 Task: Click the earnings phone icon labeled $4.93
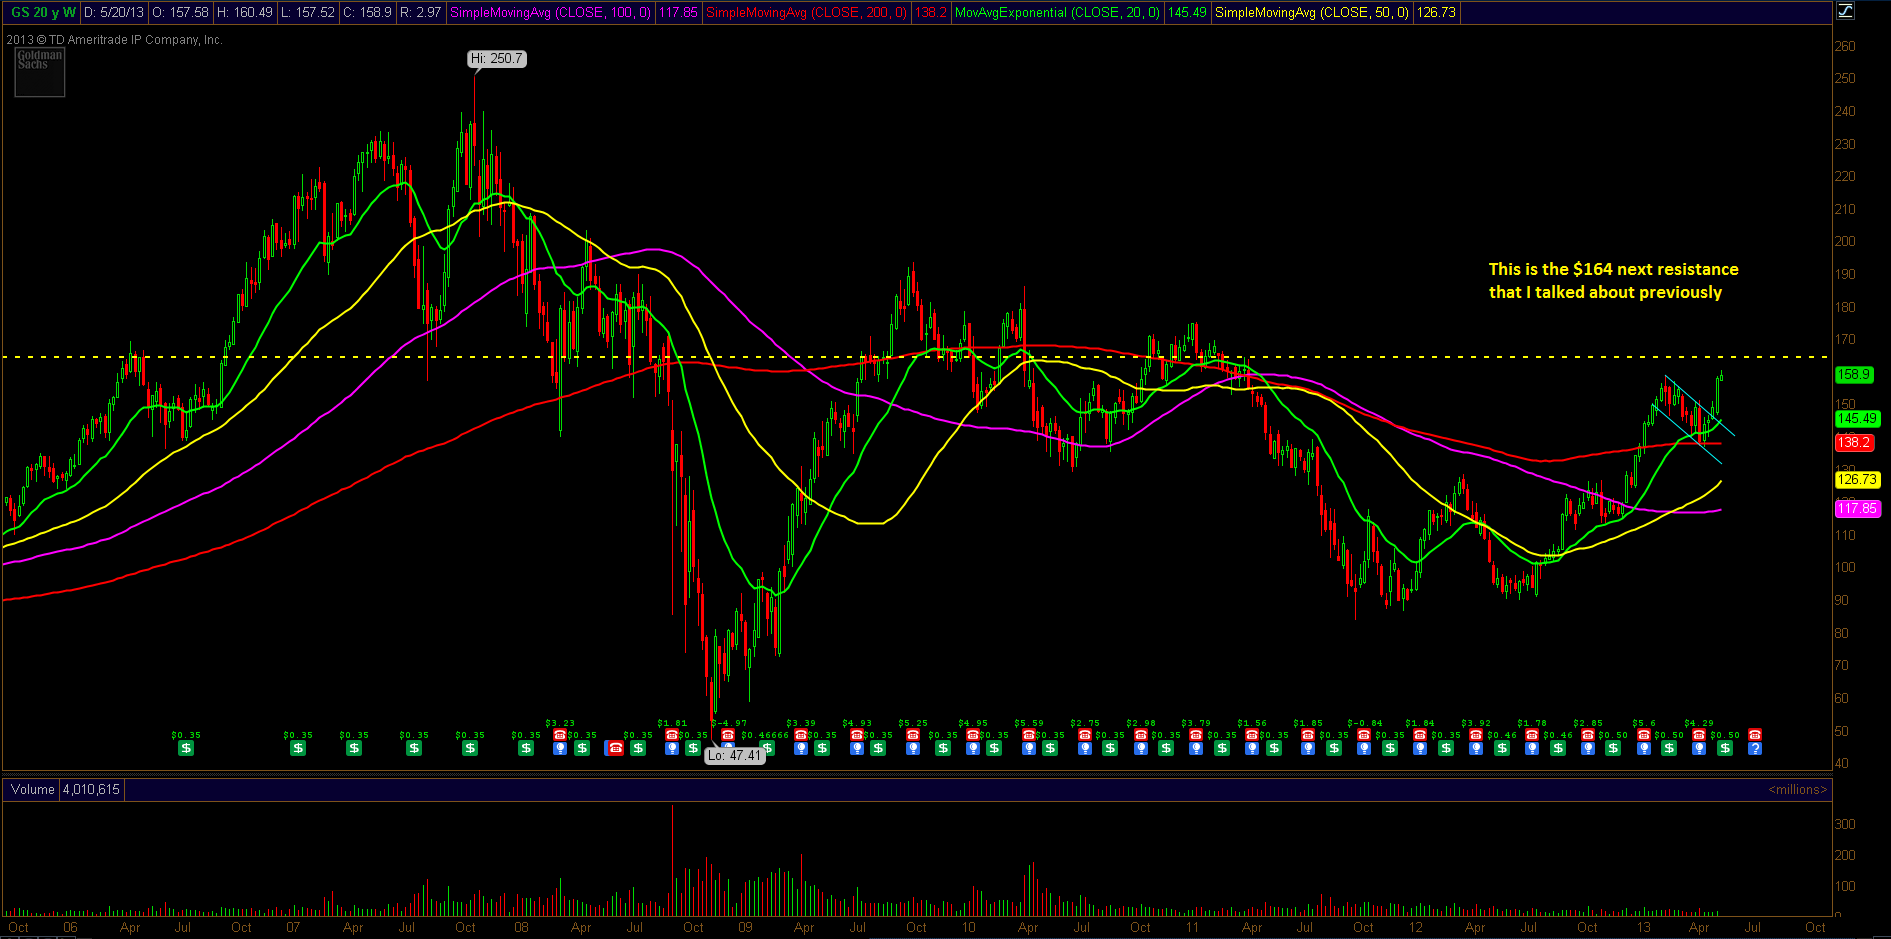[x=856, y=735]
